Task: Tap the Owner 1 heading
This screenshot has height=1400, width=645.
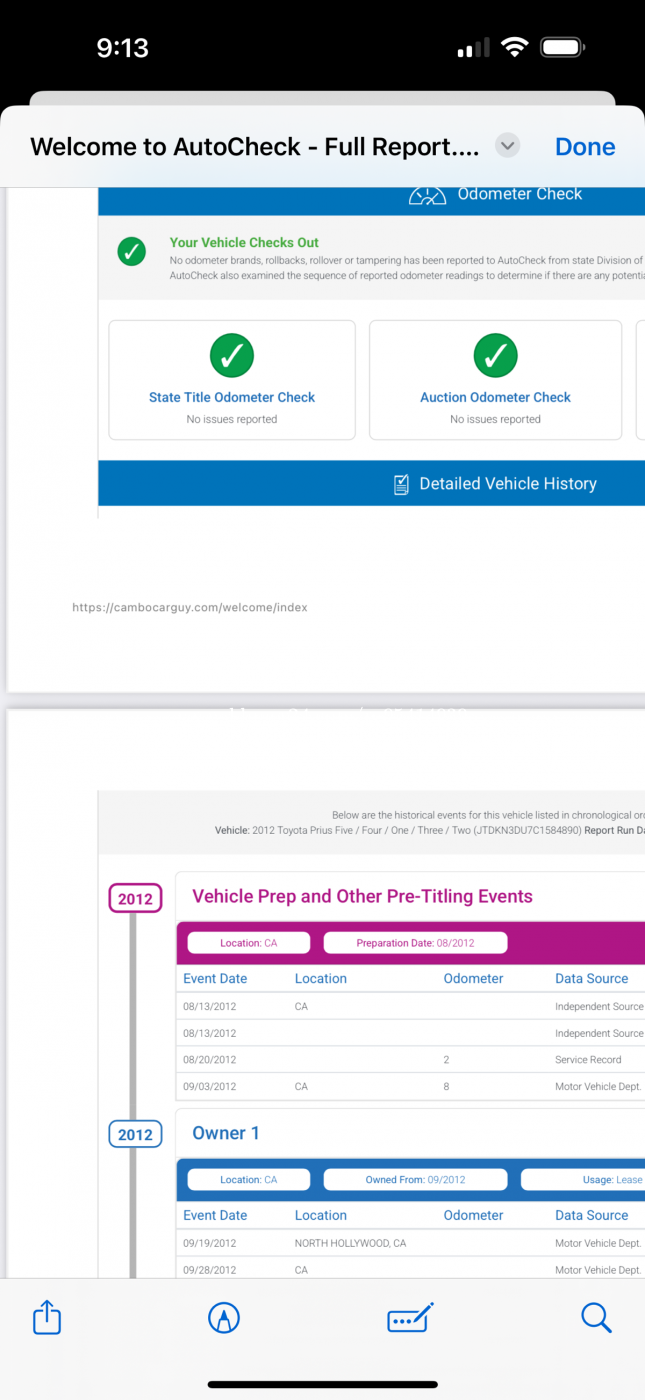Action: (226, 1133)
